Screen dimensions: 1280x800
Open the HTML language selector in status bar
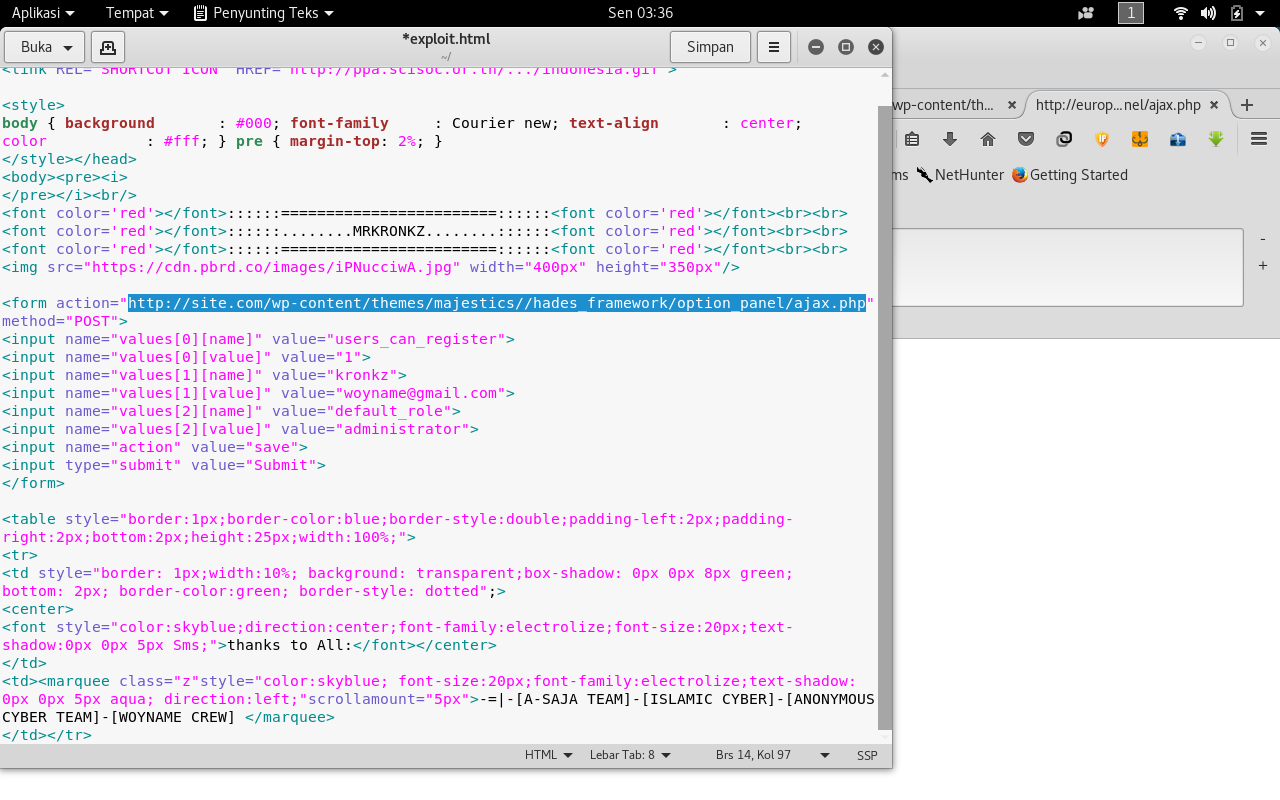(549, 755)
